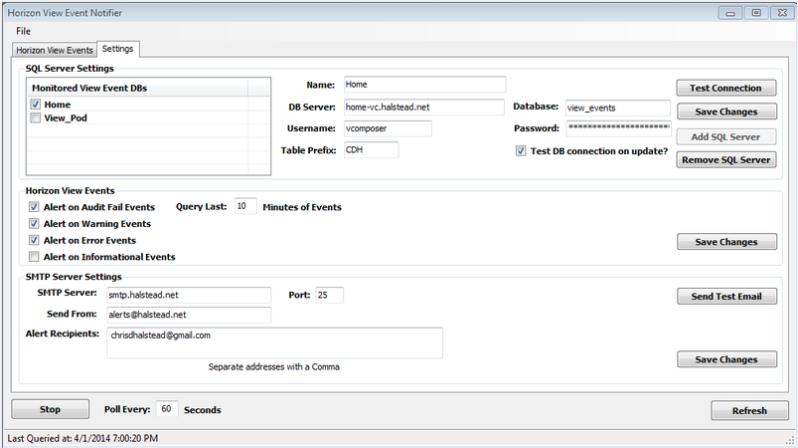Image resolution: width=798 pixels, height=448 pixels.
Task: Uncheck the Home database checkbox
Action: coord(35,104)
